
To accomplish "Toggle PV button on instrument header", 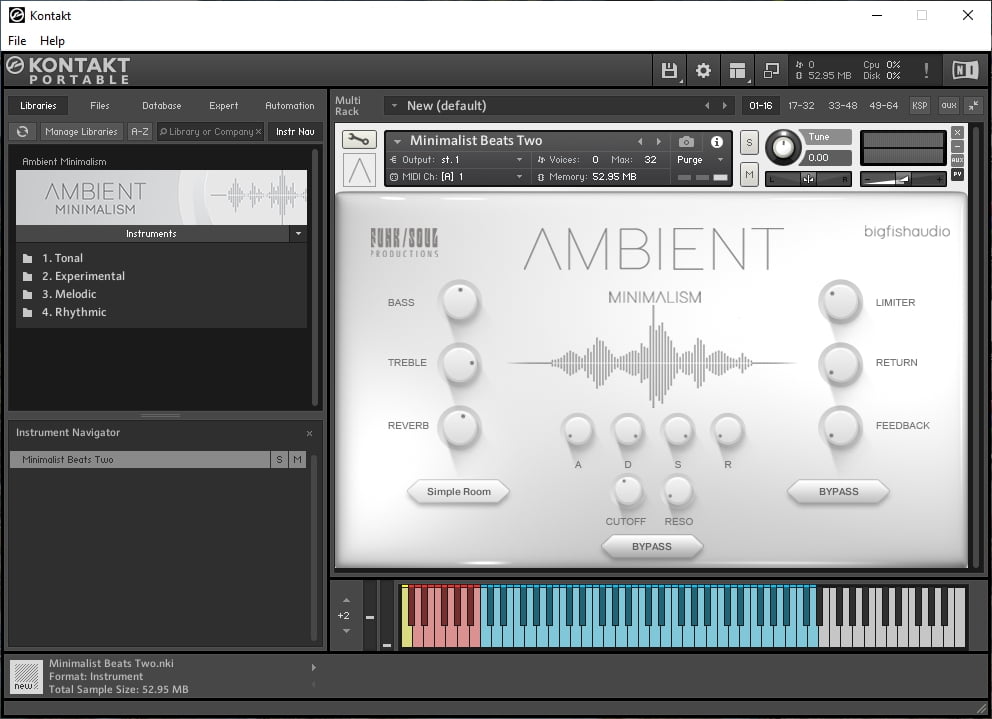I will [x=957, y=174].
